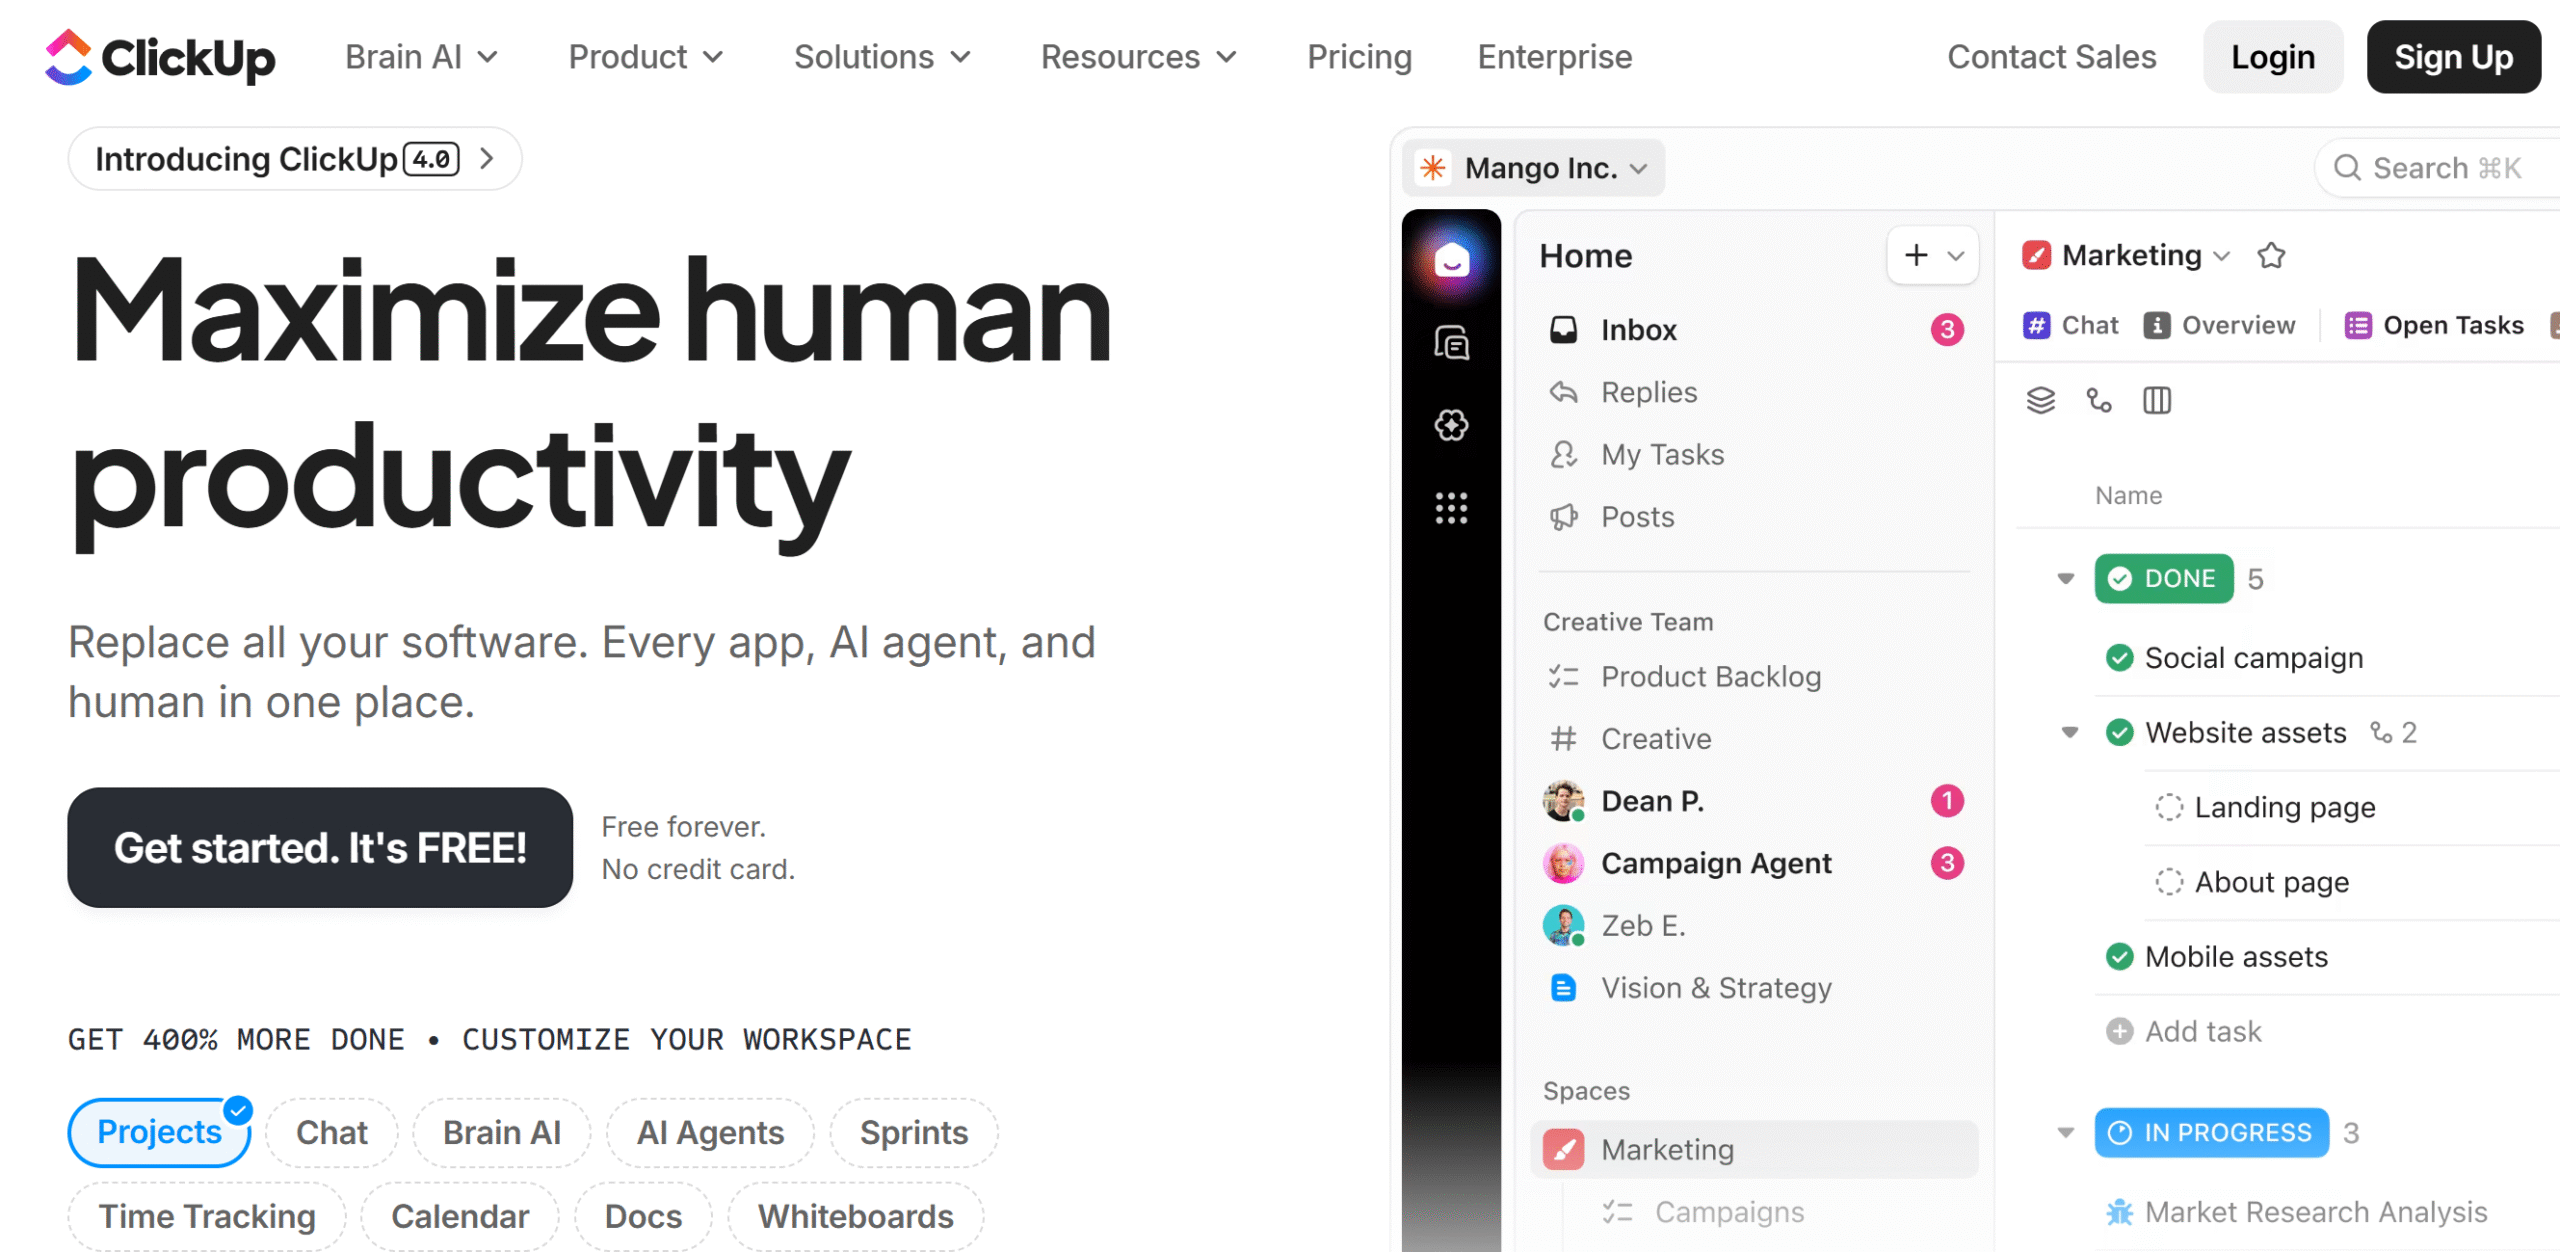The width and height of the screenshot is (2560, 1252).
Task: Click the AI brain icon in sidebar
Action: pos(1451,425)
